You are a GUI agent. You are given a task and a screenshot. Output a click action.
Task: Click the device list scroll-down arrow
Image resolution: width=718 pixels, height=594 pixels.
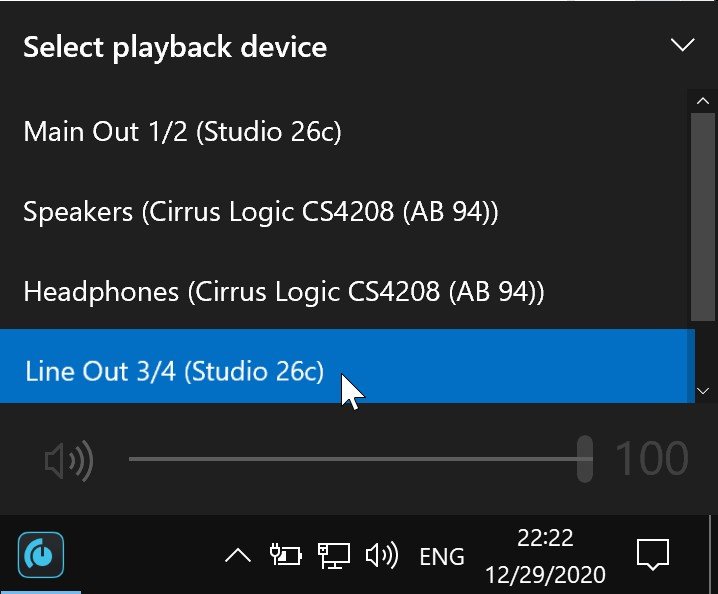(x=702, y=391)
